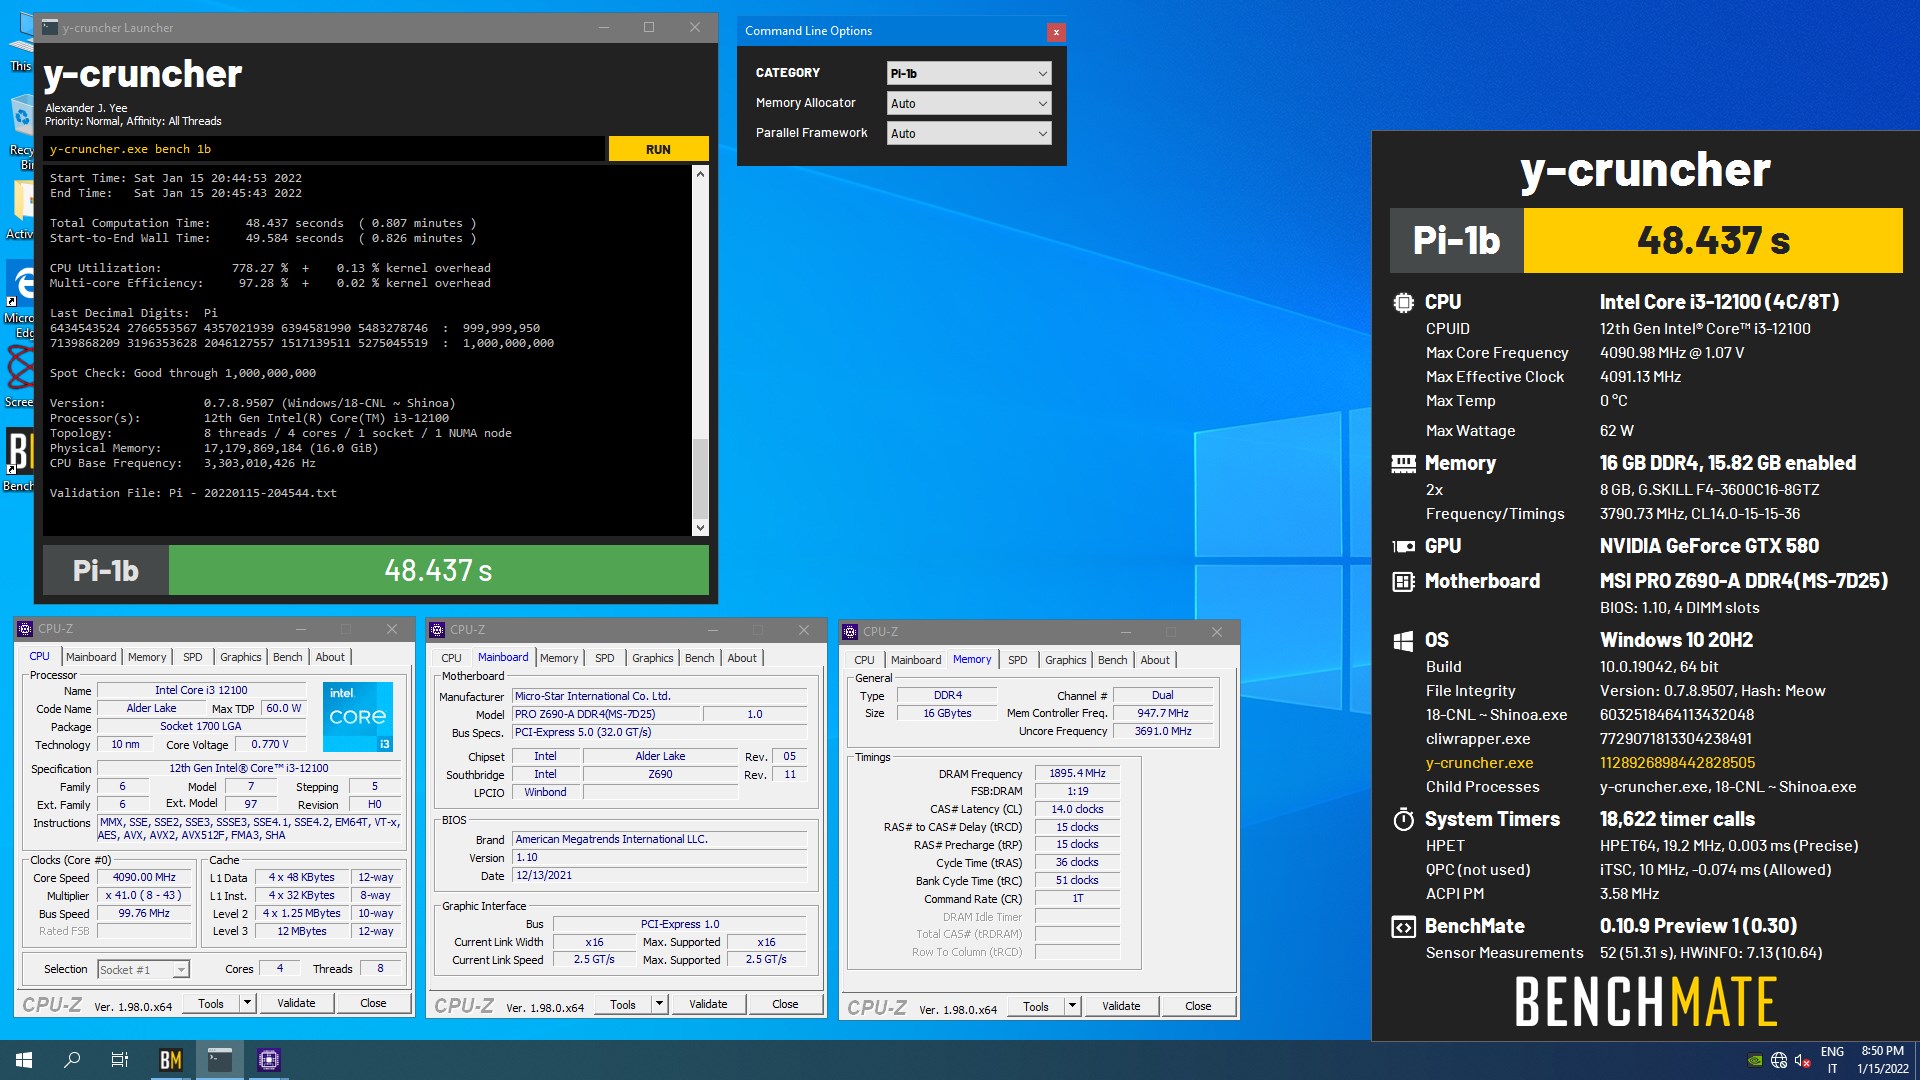This screenshot has width=1920, height=1080.
Task: Click Validate in first CPU-Z window
Action: click(x=296, y=1003)
